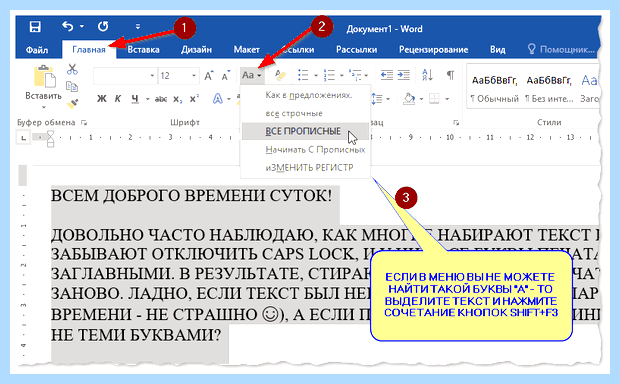Open the numbered list dropdown arrow
This screenshot has height=384, width=620.
pyautogui.click(x=341, y=75)
